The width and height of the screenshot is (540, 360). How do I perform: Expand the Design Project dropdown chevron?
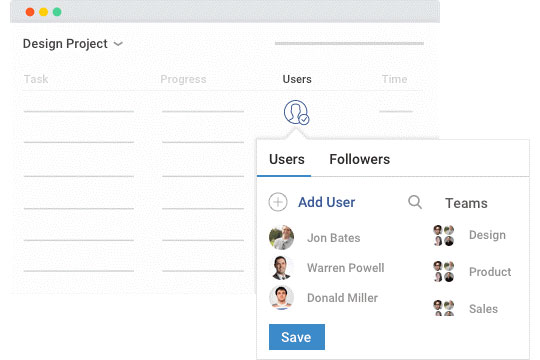pyautogui.click(x=118, y=44)
